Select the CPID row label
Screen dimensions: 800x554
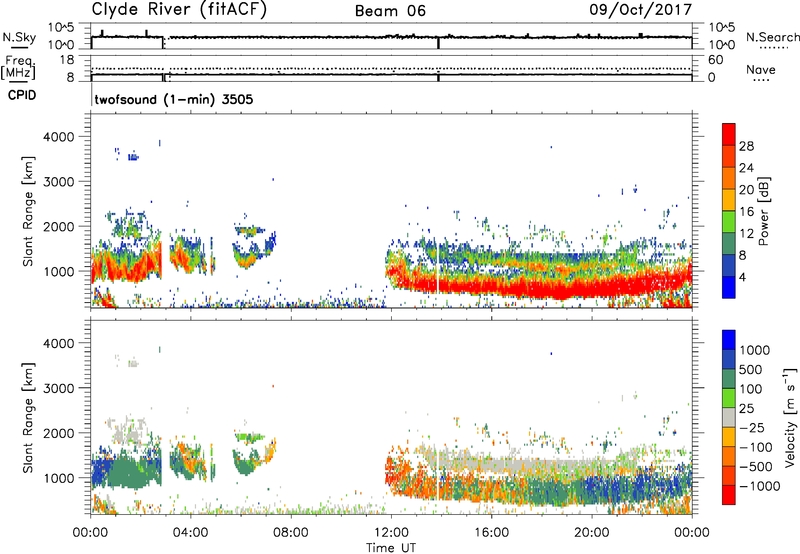pos(22,95)
